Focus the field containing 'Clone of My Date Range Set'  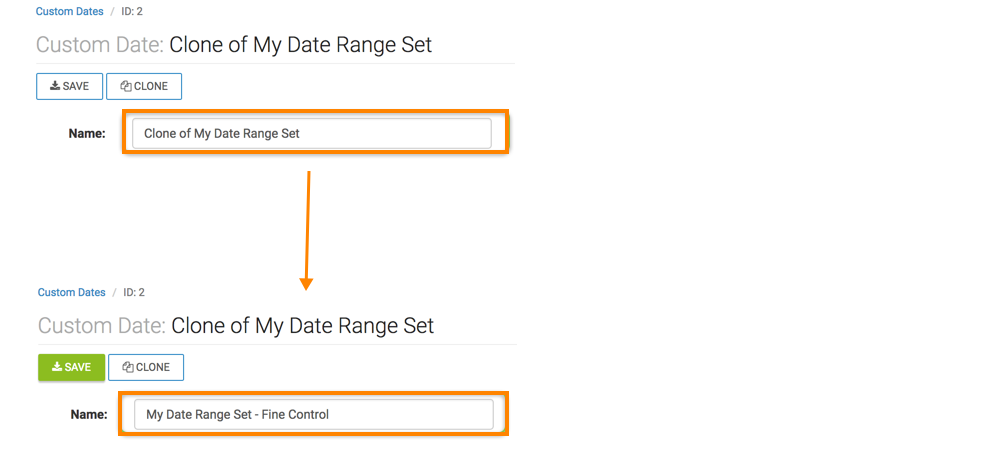311,133
